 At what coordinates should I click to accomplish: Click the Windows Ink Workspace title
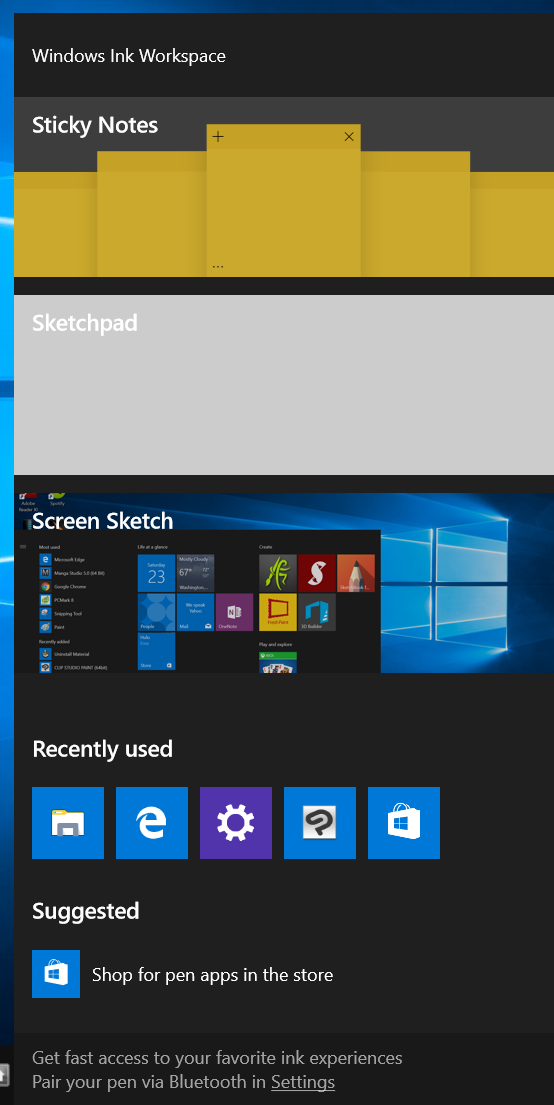point(129,56)
